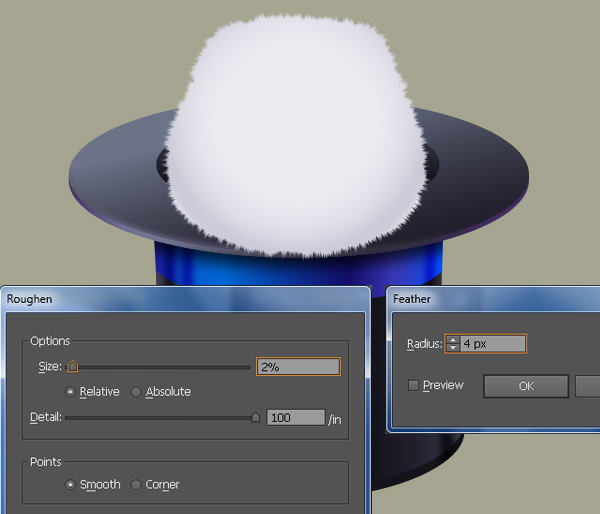
Task: Click the 'Size:' label
Action: tap(50, 367)
